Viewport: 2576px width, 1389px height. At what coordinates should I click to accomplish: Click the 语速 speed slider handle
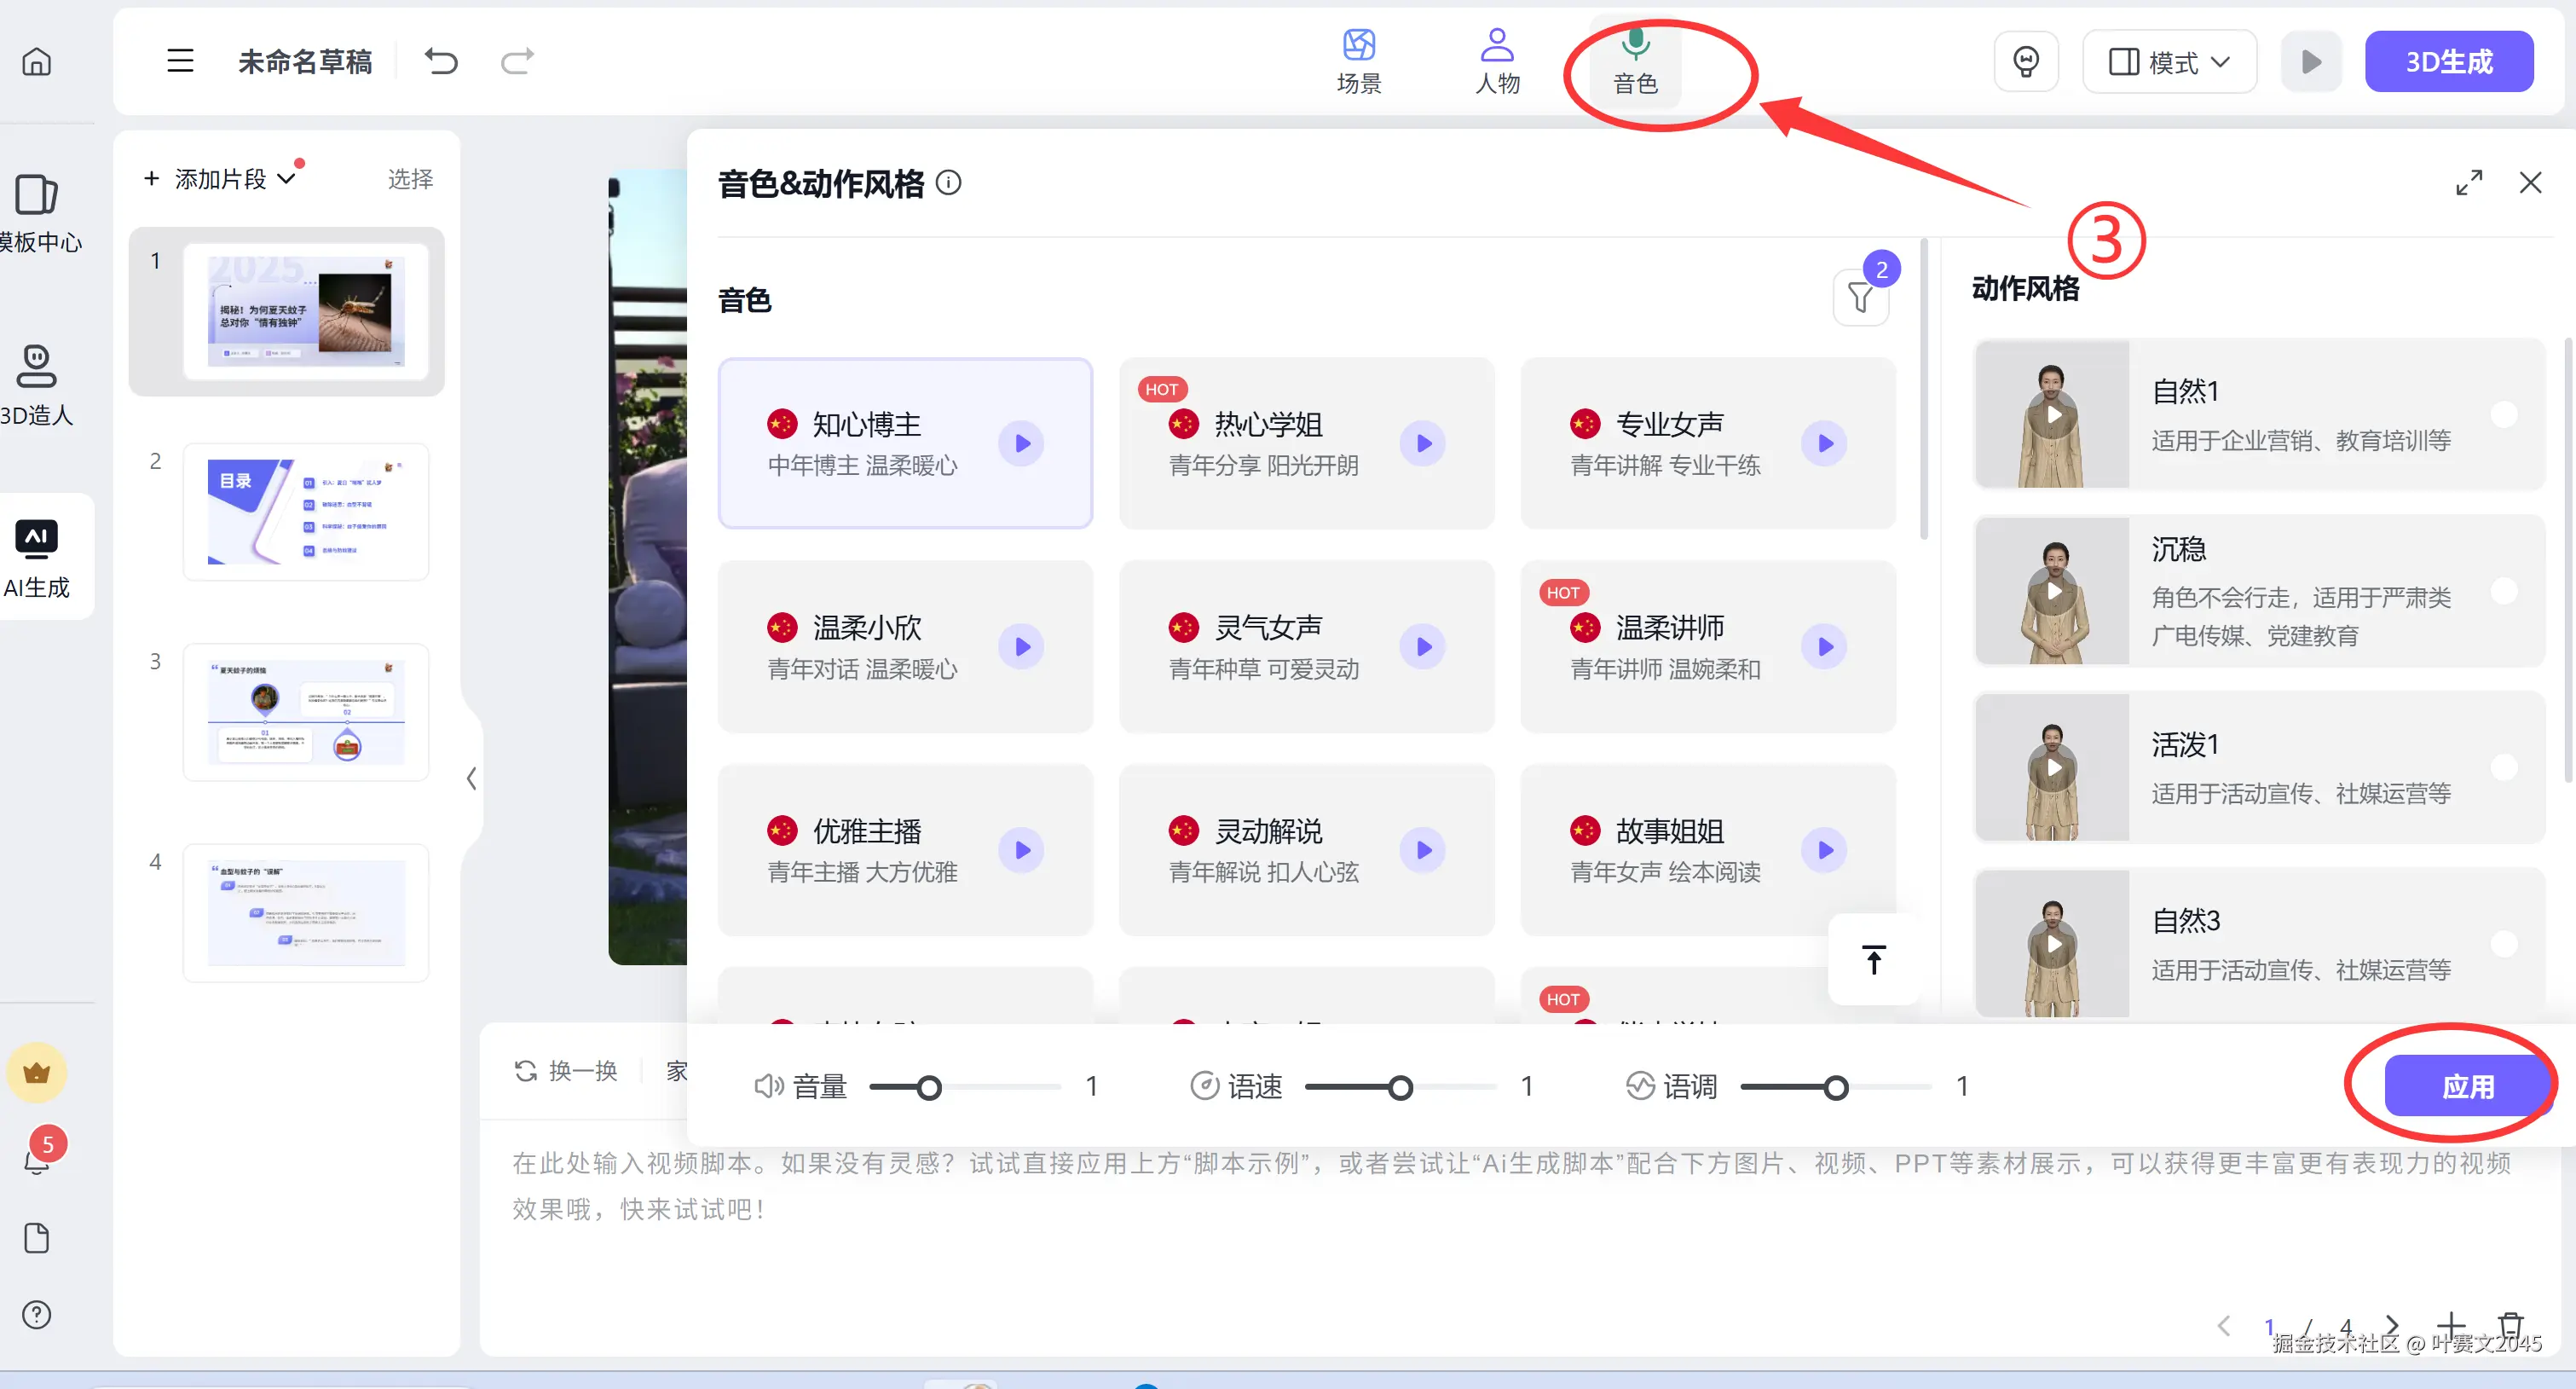[1400, 1087]
